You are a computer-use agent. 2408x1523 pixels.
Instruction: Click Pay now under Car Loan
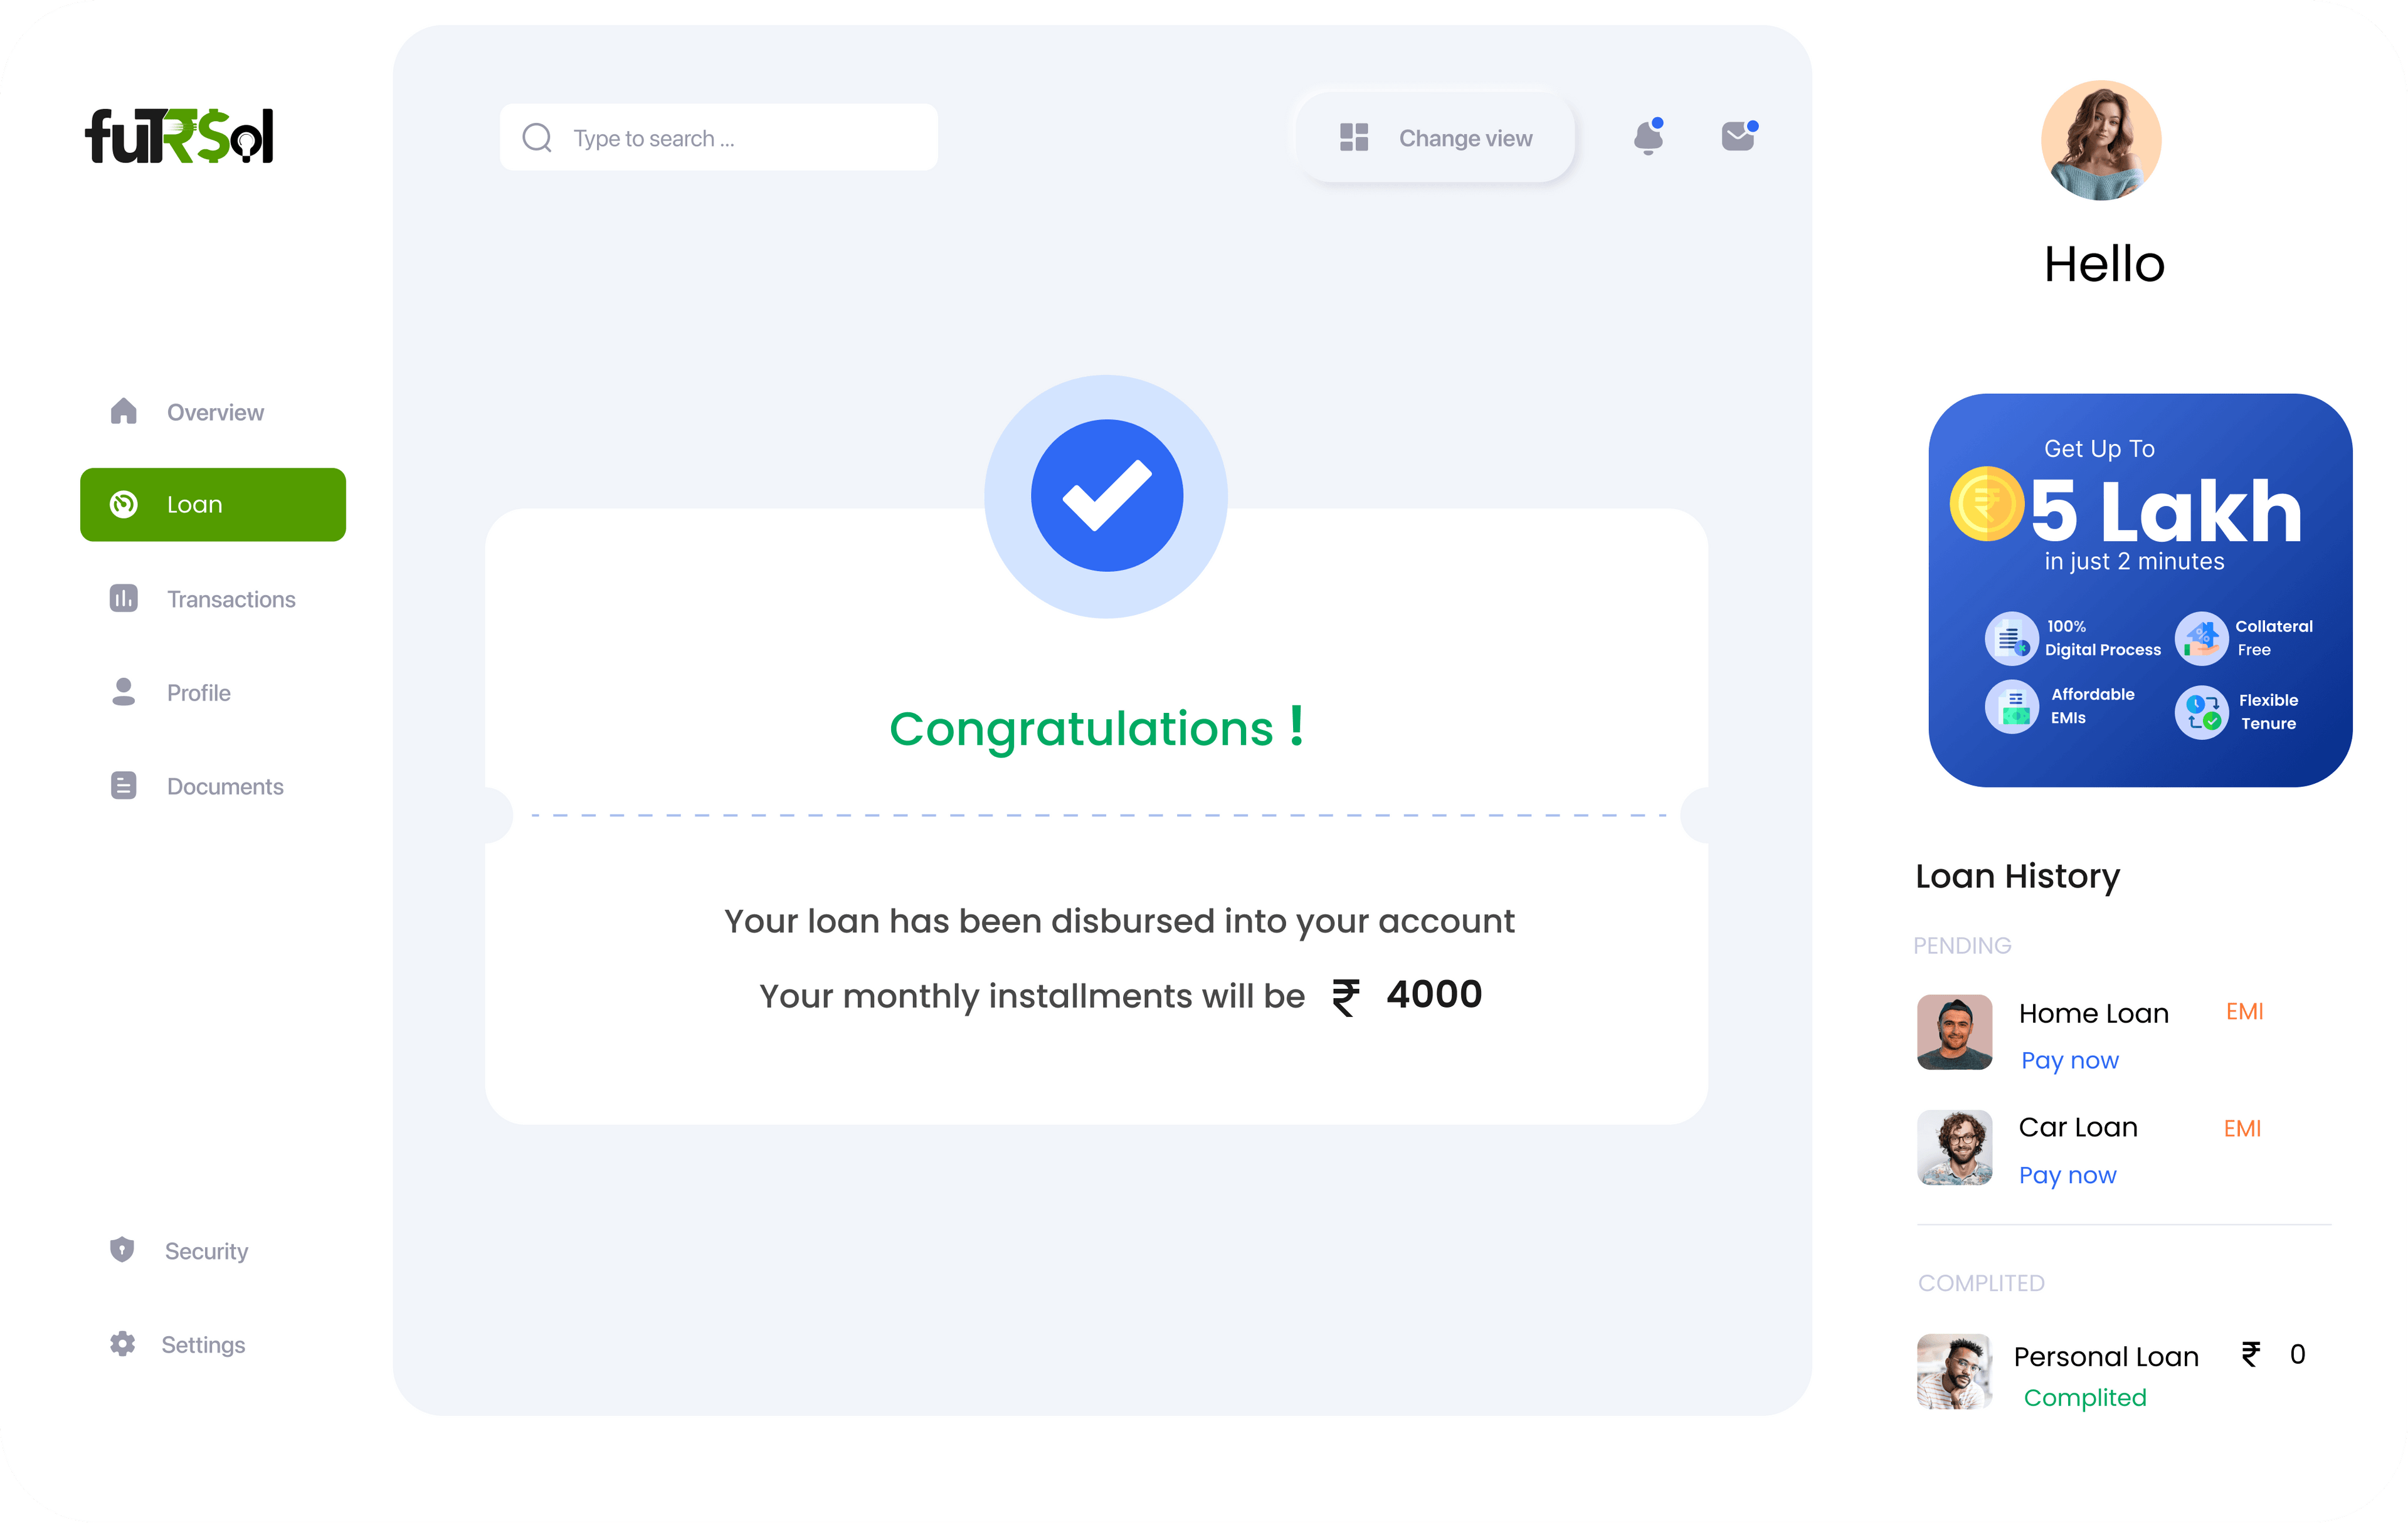[x=2067, y=1175]
